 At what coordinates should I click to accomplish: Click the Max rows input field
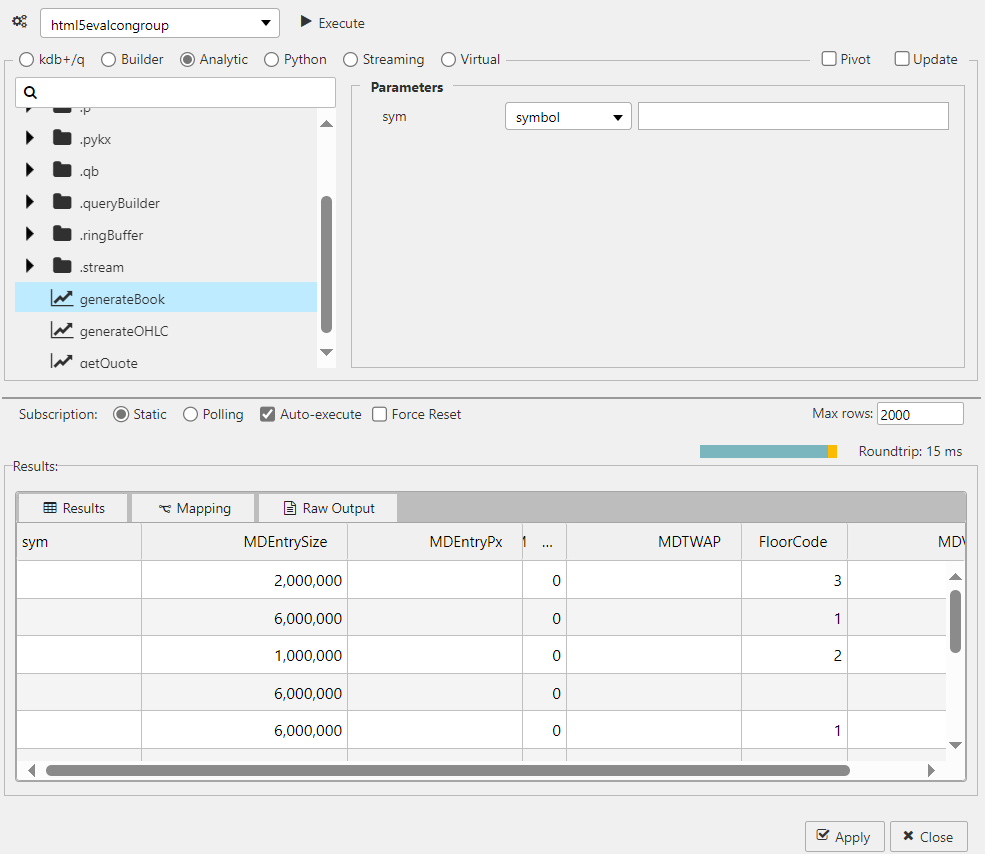(919, 413)
